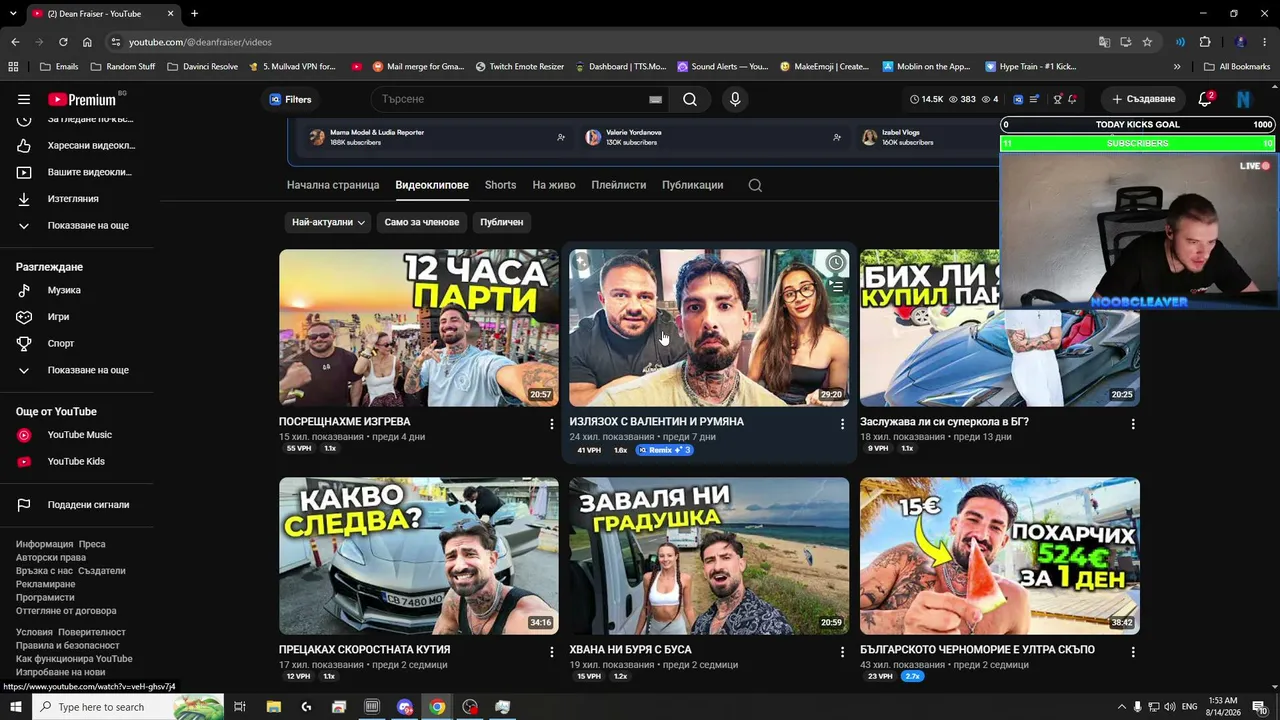Open the YouTube guide hamburger menu
The width and height of the screenshot is (1280, 720).
[x=24, y=99]
